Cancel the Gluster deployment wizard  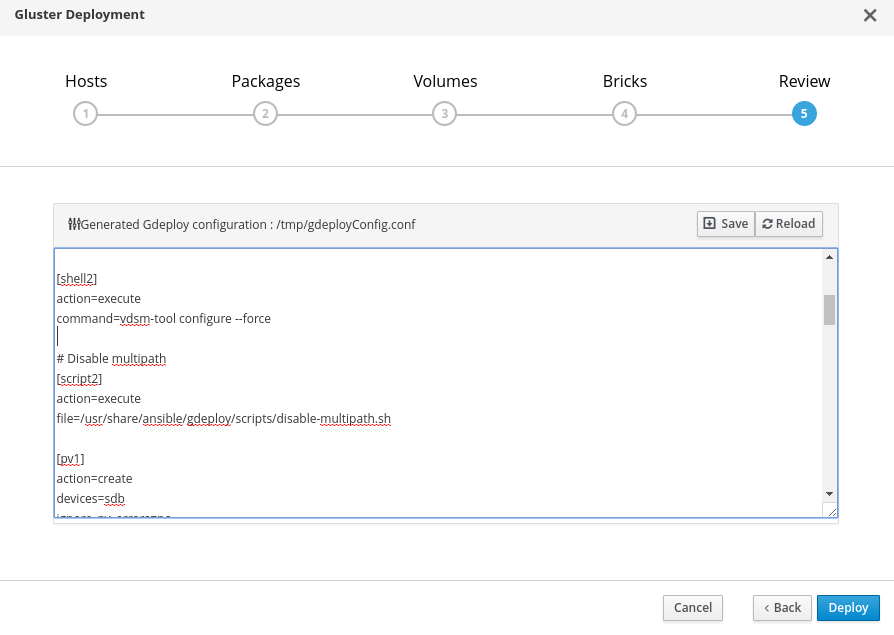(692, 607)
